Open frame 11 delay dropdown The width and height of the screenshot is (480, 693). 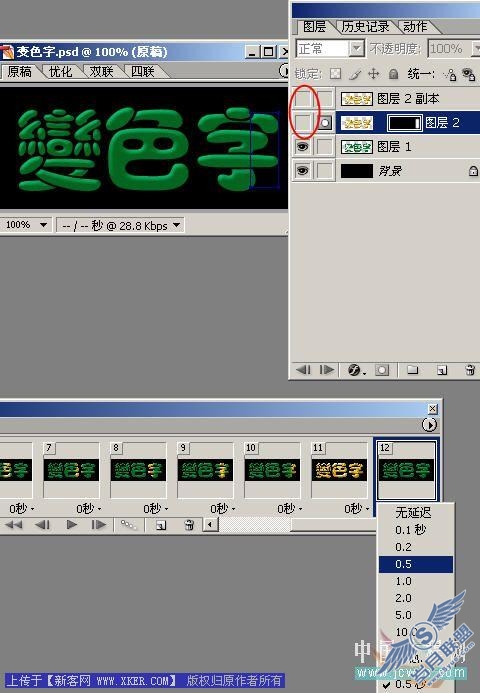click(x=357, y=509)
